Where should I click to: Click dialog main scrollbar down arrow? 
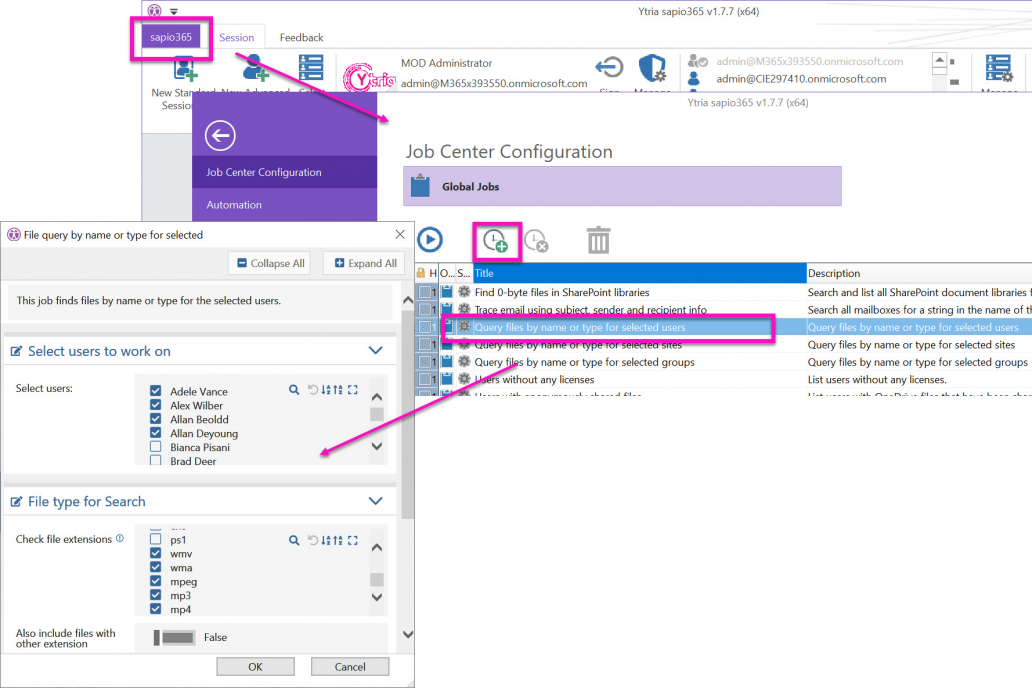(x=407, y=635)
